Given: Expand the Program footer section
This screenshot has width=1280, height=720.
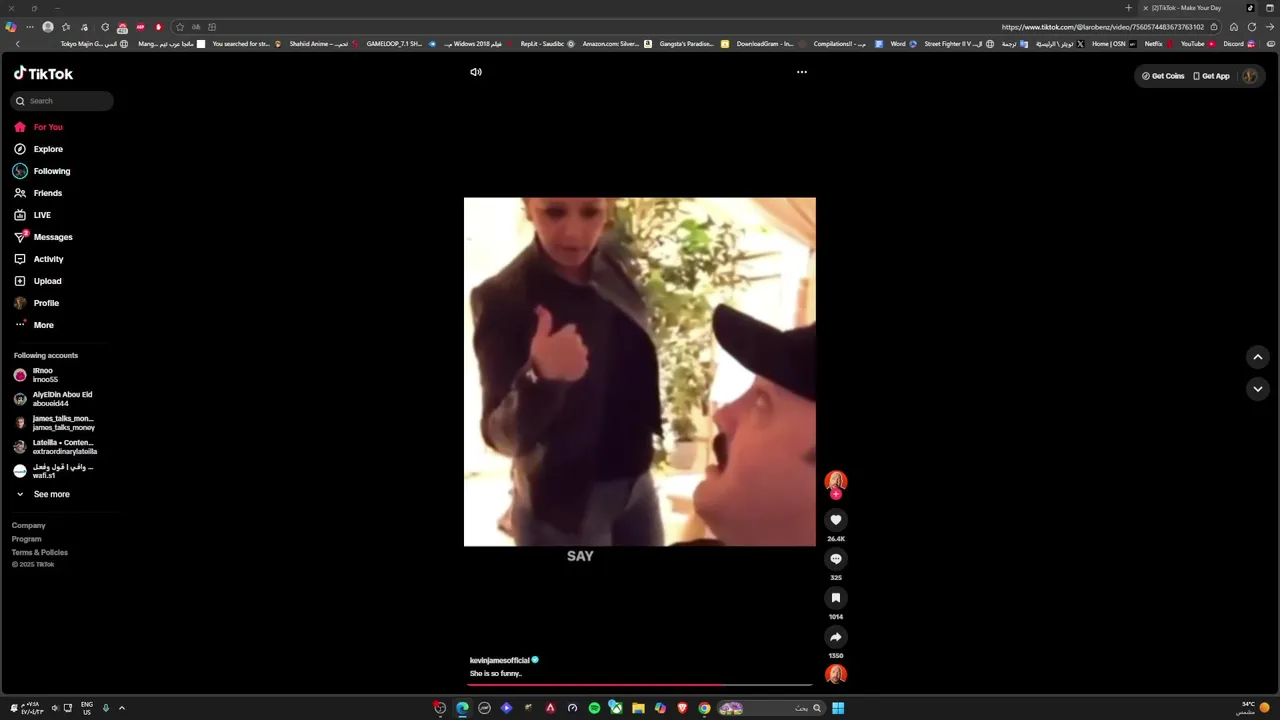Looking at the screenshot, I should point(27,539).
